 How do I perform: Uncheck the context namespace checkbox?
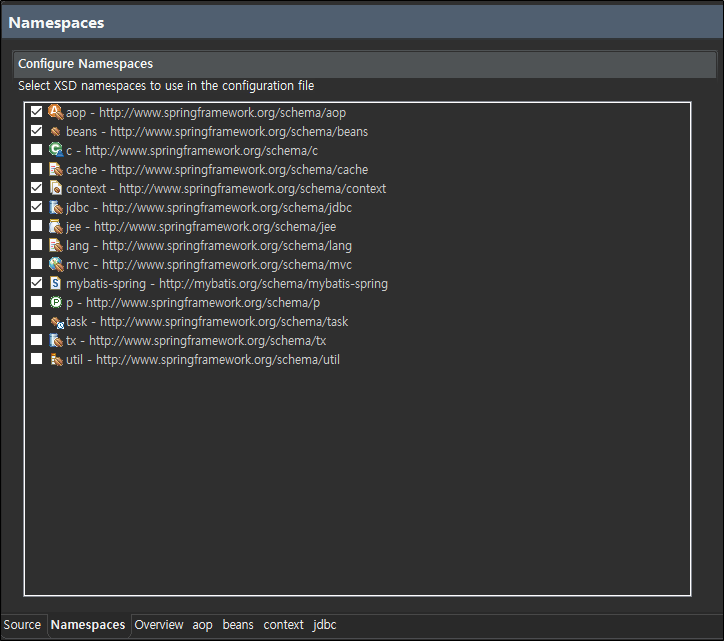tap(36, 187)
